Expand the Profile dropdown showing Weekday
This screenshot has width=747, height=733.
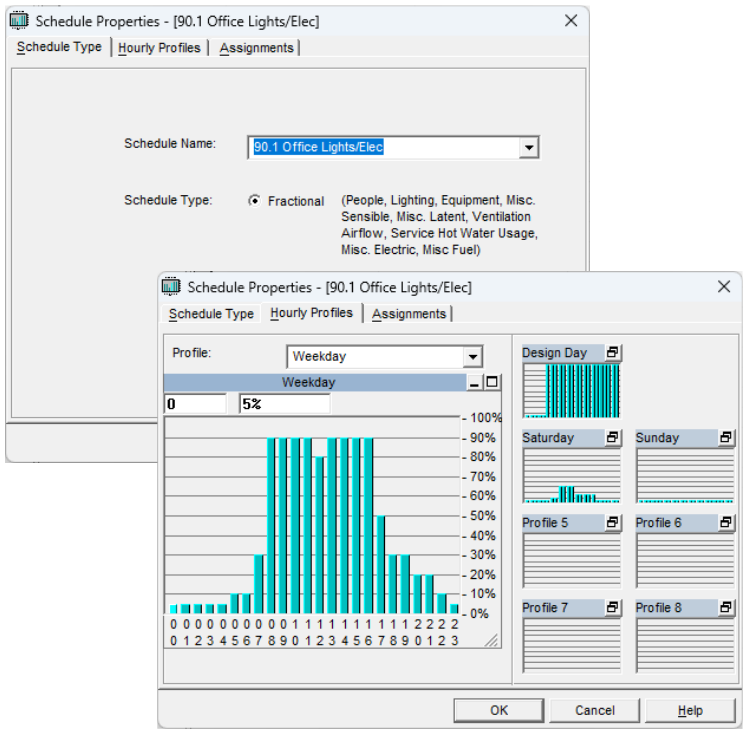click(472, 357)
